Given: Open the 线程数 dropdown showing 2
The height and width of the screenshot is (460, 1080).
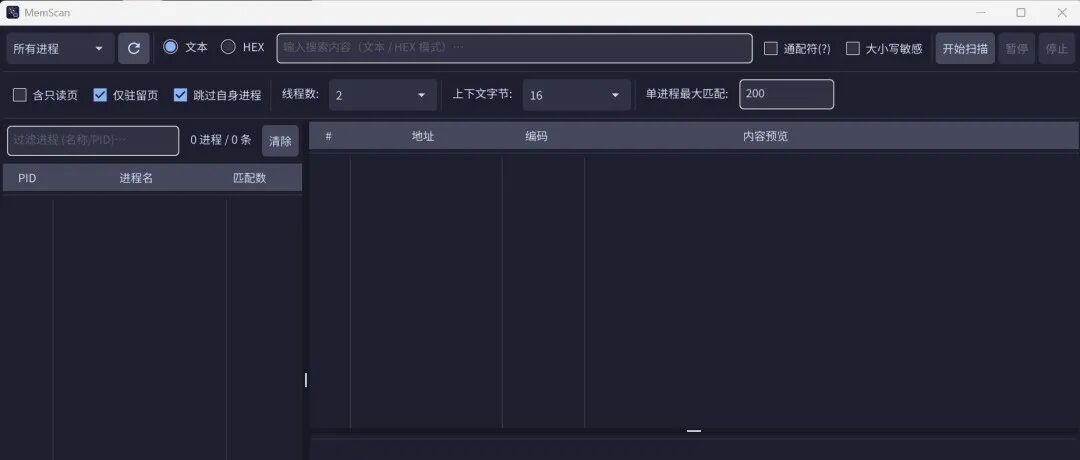Looking at the screenshot, I should point(383,95).
